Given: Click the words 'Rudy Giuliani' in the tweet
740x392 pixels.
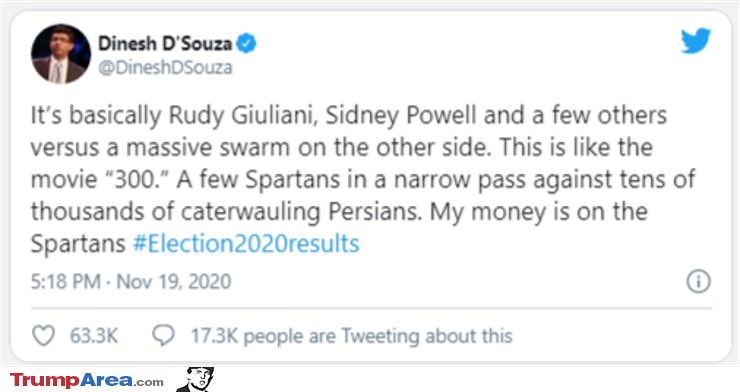Looking at the screenshot, I should pos(243,116).
